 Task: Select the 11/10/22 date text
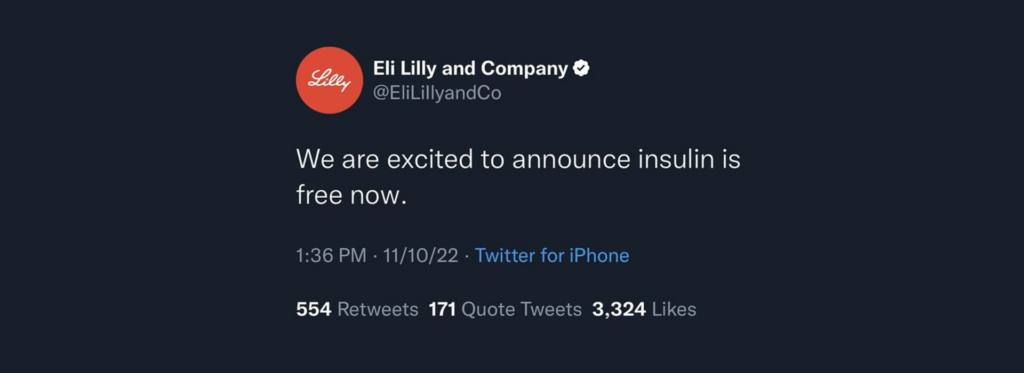[x=421, y=255]
